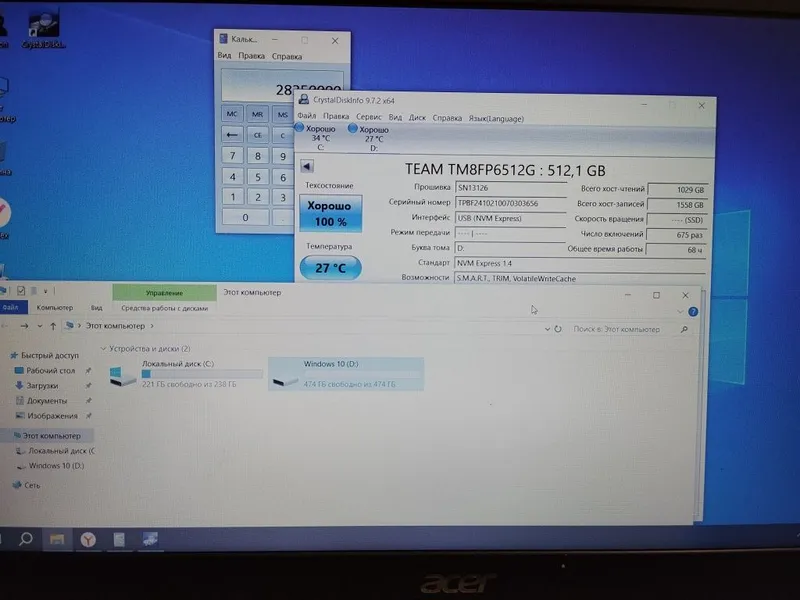Click the Calculator display field
This screenshot has height=600, width=800.
click(x=282, y=86)
